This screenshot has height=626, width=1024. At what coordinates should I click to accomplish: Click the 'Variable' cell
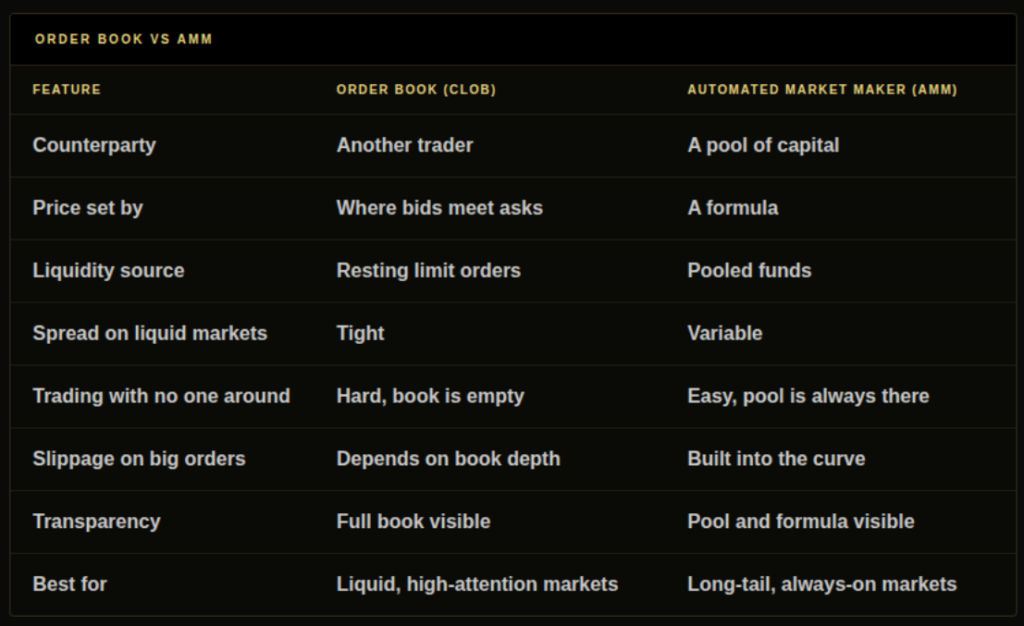pyautogui.click(x=724, y=333)
